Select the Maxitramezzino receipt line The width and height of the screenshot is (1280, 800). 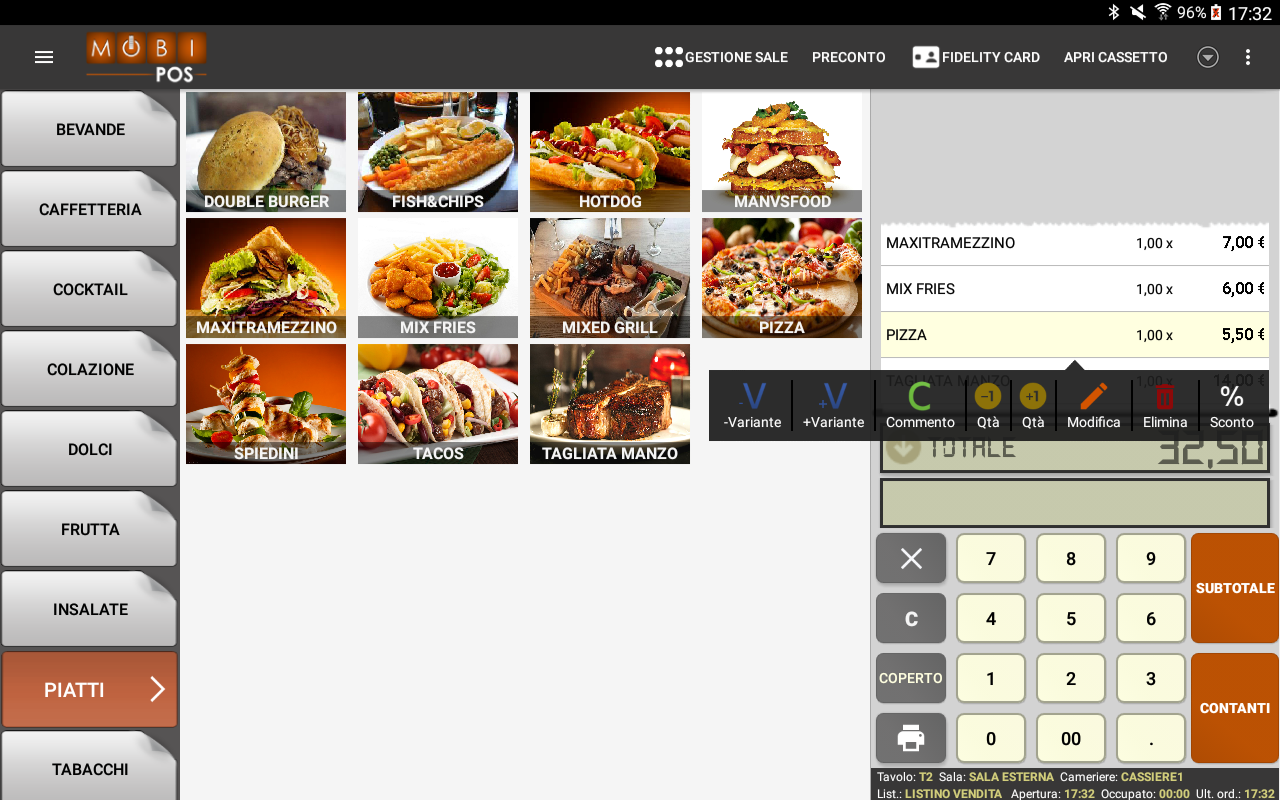coord(1075,243)
